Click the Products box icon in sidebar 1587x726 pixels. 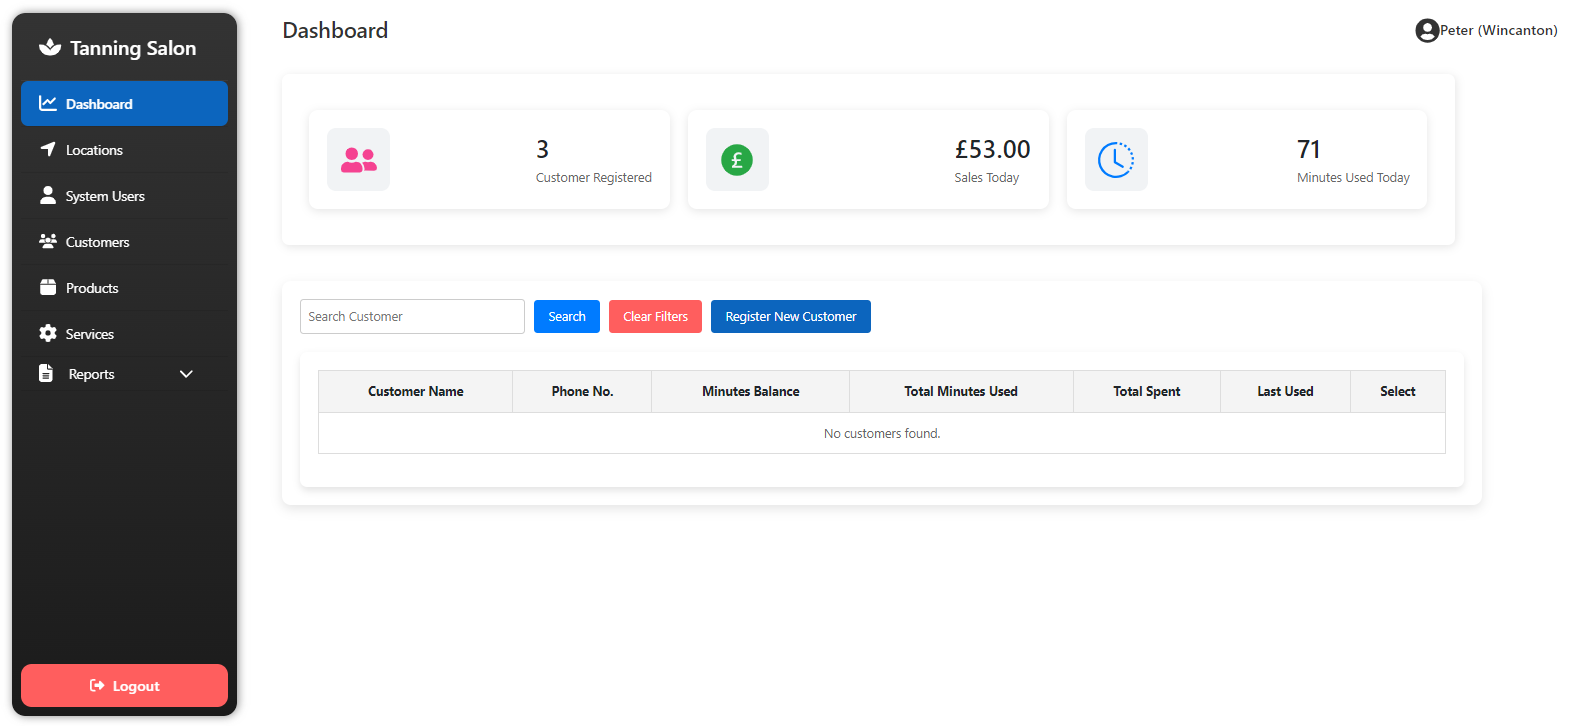(48, 288)
